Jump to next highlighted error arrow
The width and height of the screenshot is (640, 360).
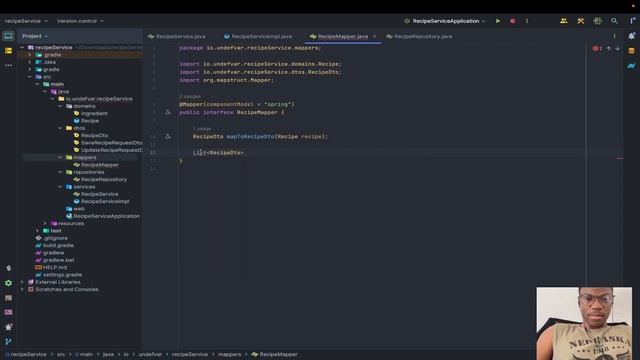618,48
